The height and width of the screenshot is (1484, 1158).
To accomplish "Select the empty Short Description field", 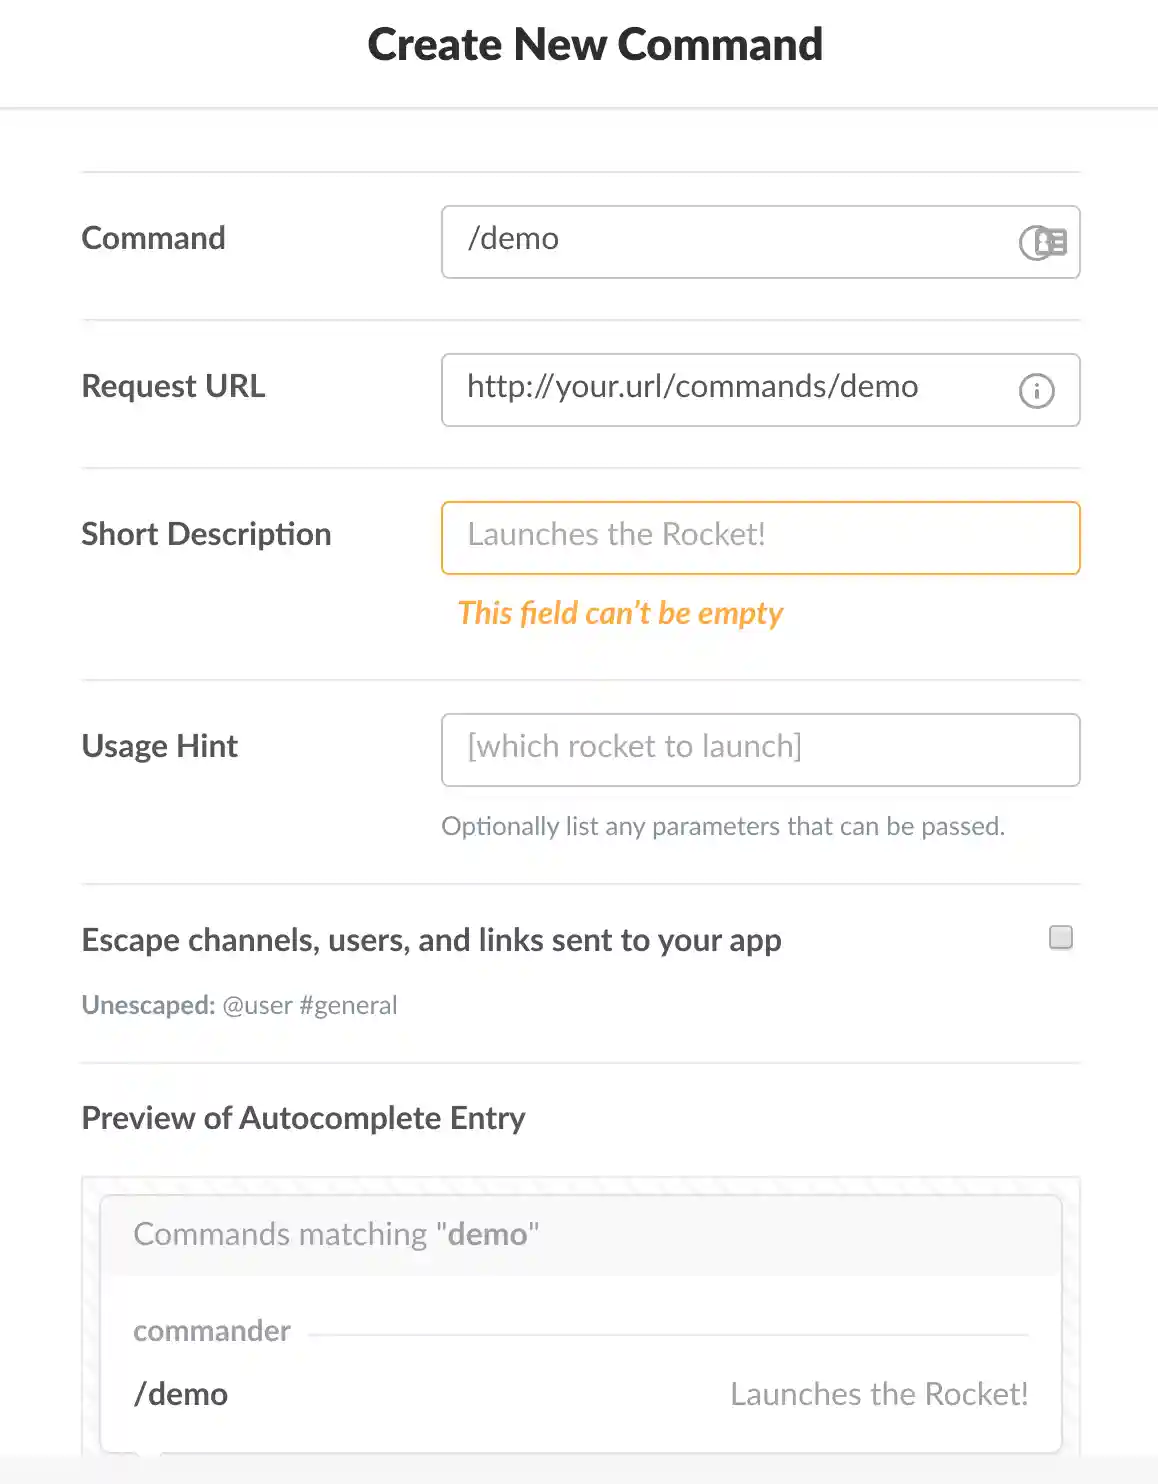I will [760, 538].
